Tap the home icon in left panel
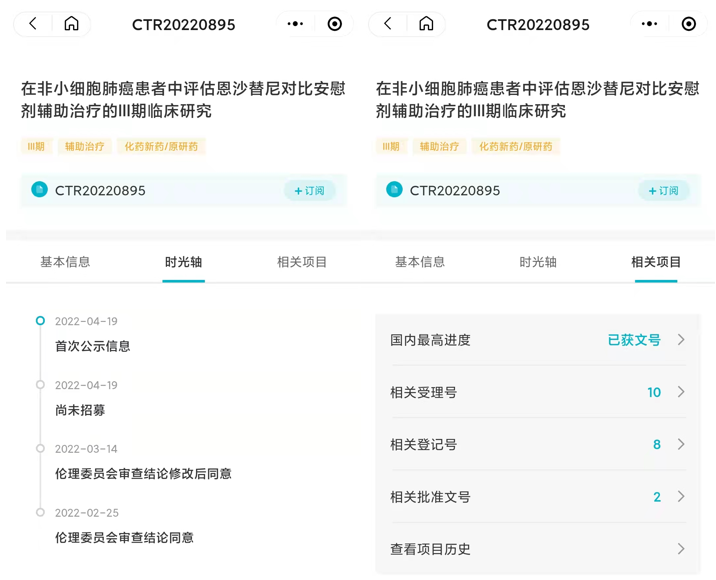The width and height of the screenshot is (716, 580). point(71,24)
